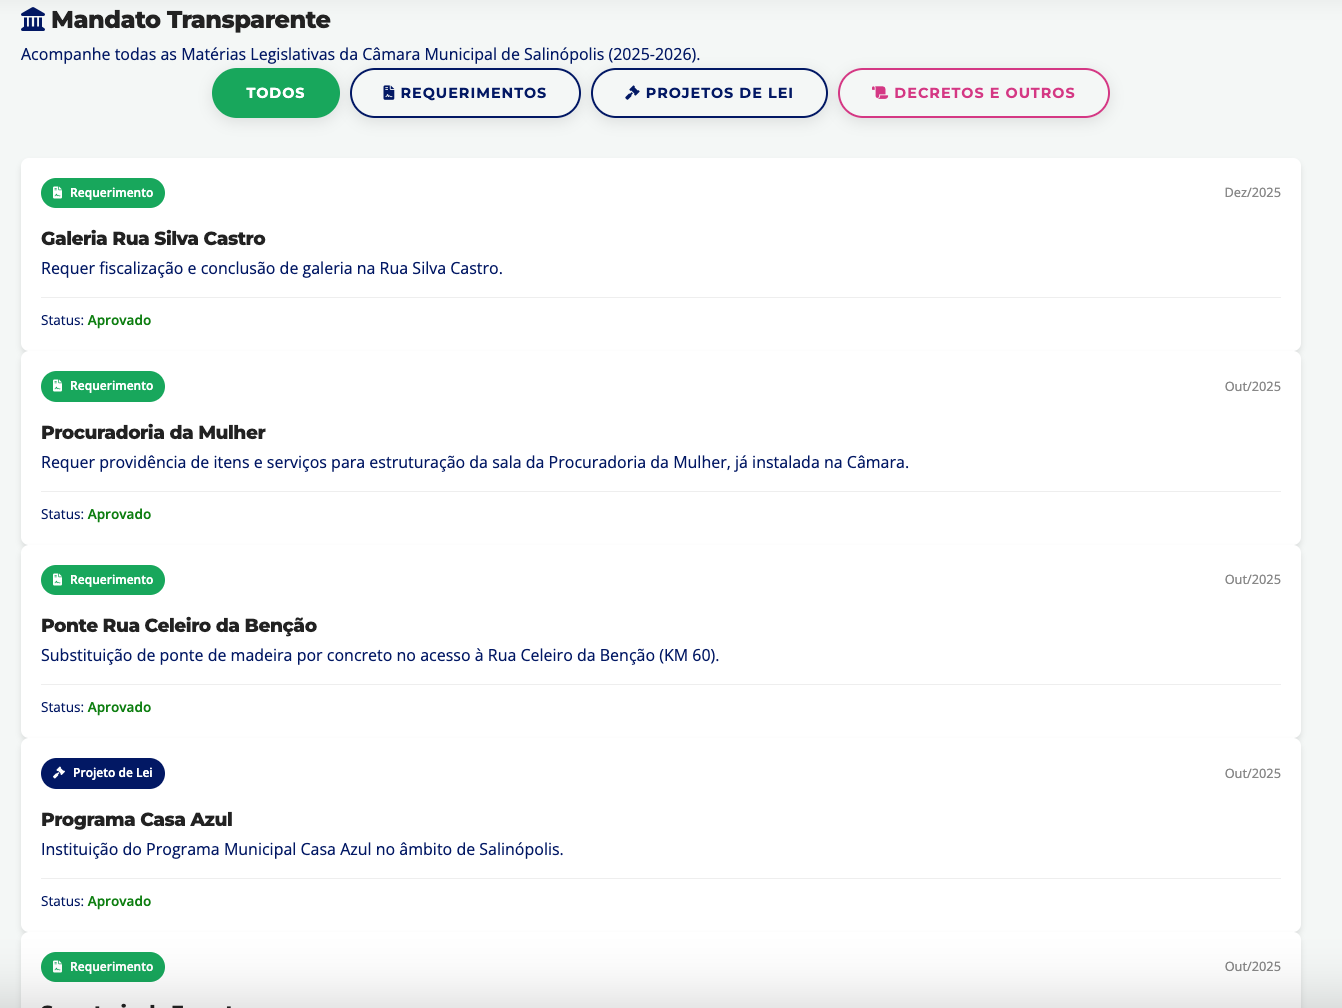
Task: Click the file icon in Galeria Rua Silva Castro's badge
Action: pyautogui.click(x=58, y=193)
